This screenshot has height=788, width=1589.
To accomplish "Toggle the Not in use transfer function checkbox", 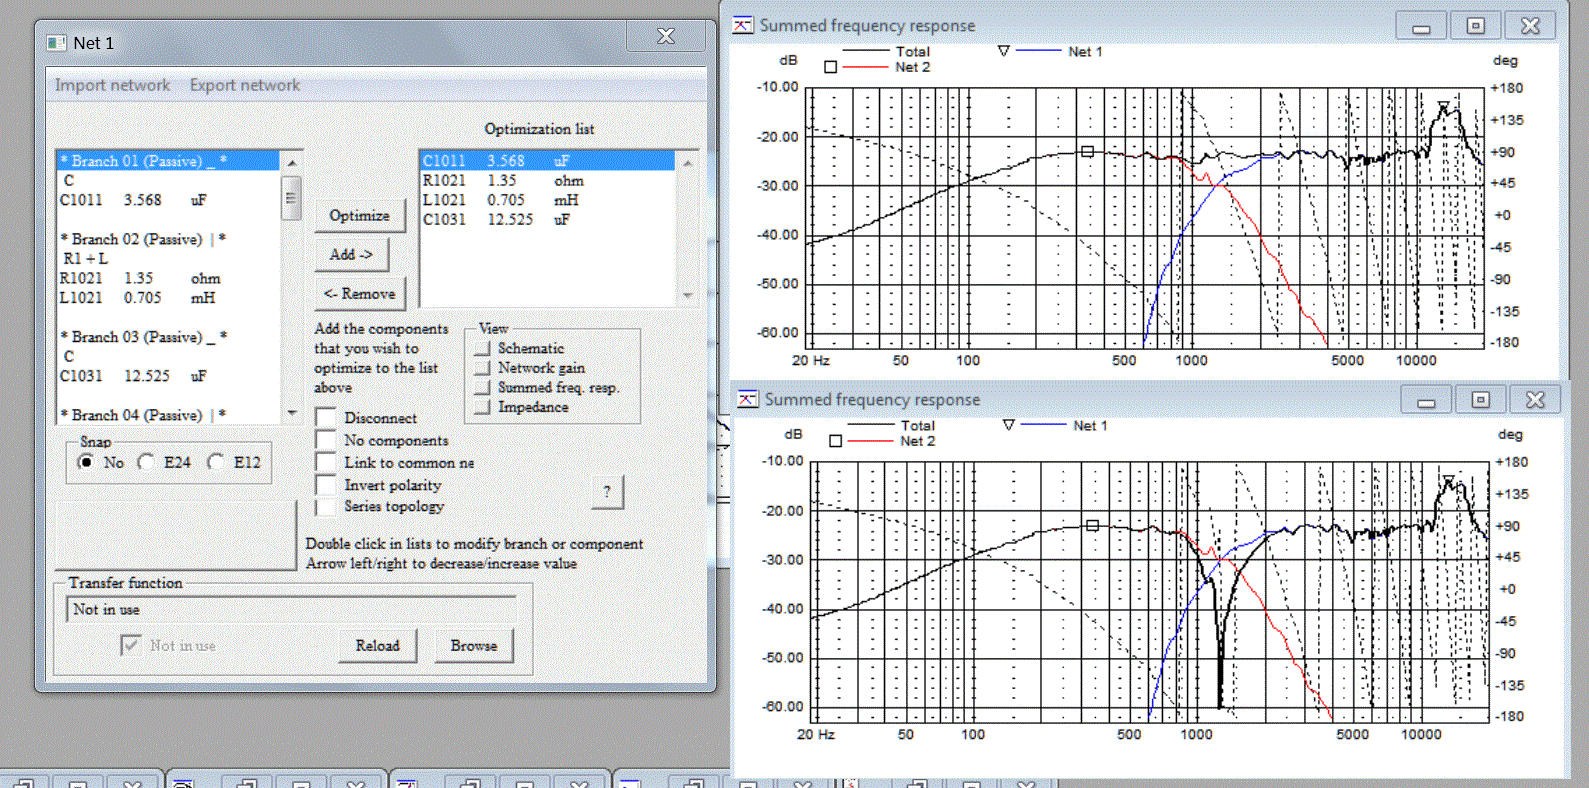I will click(x=130, y=646).
